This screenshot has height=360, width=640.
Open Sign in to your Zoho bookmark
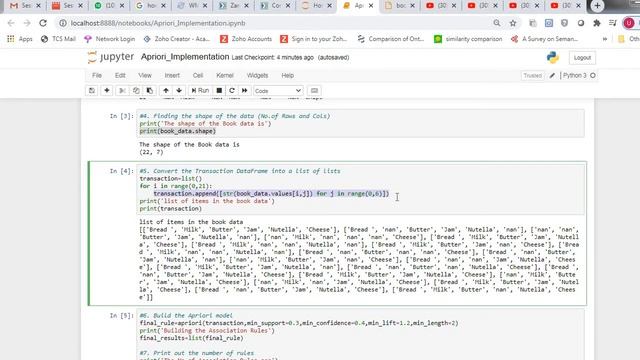313,39
